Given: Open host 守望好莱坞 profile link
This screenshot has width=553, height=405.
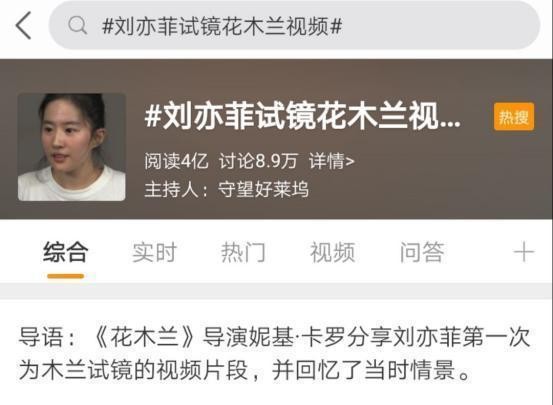Looking at the screenshot, I should coord(263,189).
